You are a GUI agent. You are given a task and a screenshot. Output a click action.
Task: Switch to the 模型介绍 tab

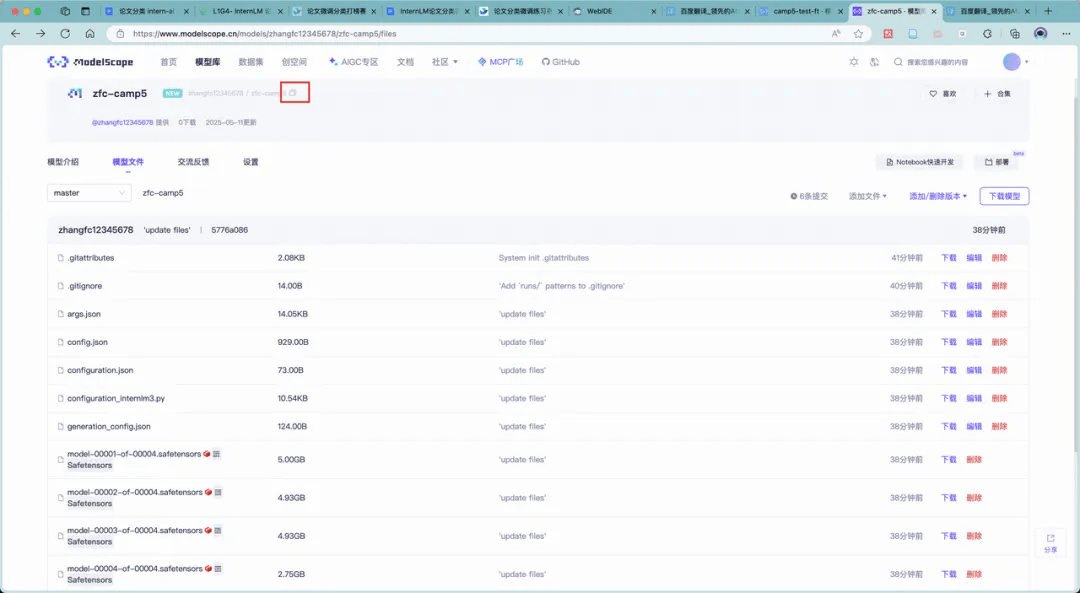point(63,162)
